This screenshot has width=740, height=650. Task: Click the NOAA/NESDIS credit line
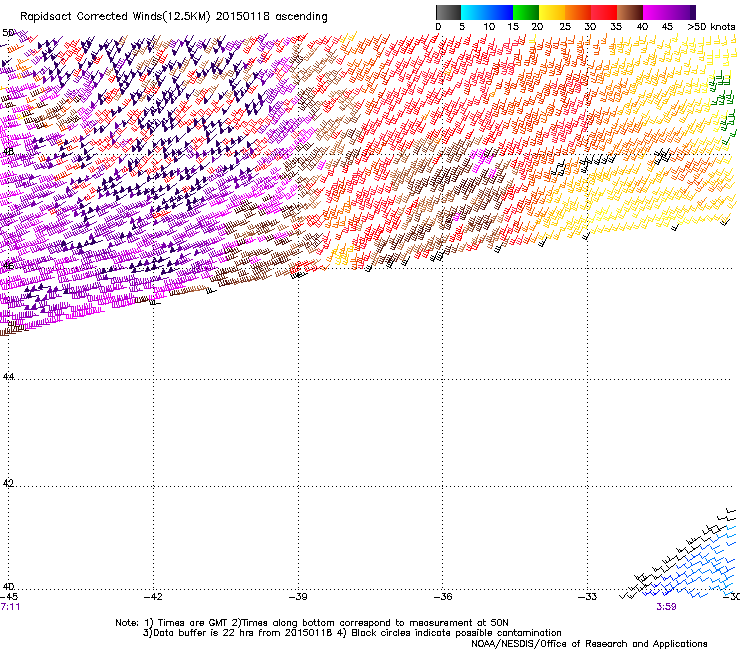tap(589, 644)
